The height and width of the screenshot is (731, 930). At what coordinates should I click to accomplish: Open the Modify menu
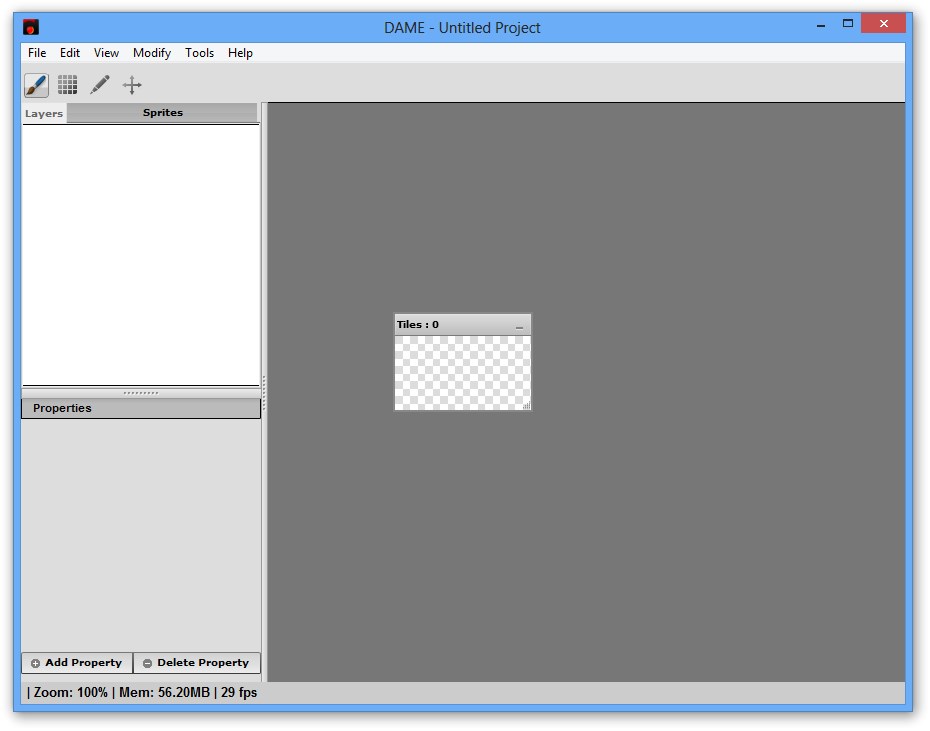point(151,53)
